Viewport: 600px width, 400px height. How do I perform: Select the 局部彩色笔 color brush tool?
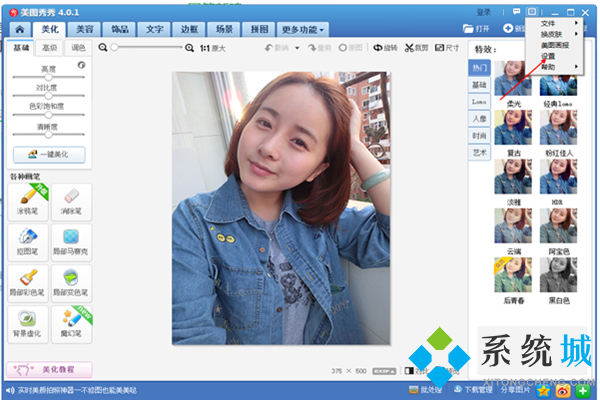coord(28,283)
